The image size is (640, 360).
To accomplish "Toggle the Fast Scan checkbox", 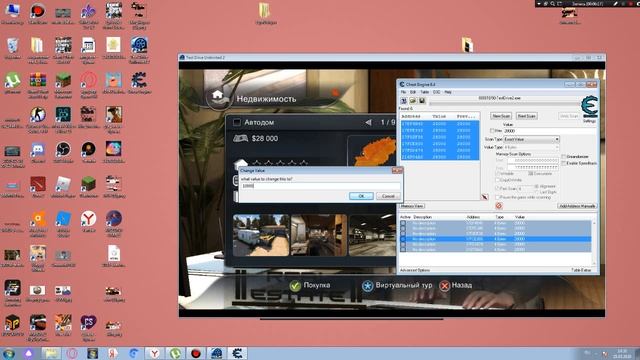I will pyautogui.click(x=498, y=188).
